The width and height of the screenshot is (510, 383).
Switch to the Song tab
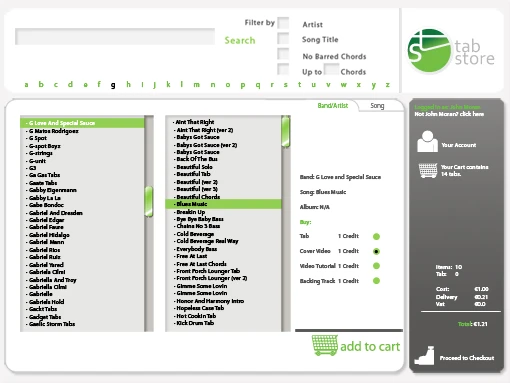point(377,106)
